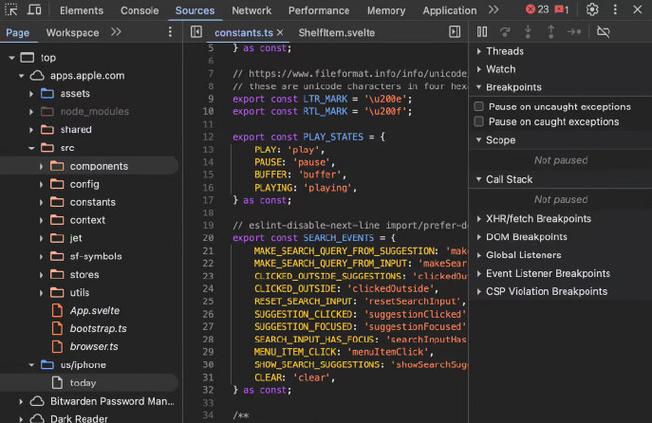Expand Global Listeners section
The width and height of the screenshot is (652, 423).
click(479, 255)
